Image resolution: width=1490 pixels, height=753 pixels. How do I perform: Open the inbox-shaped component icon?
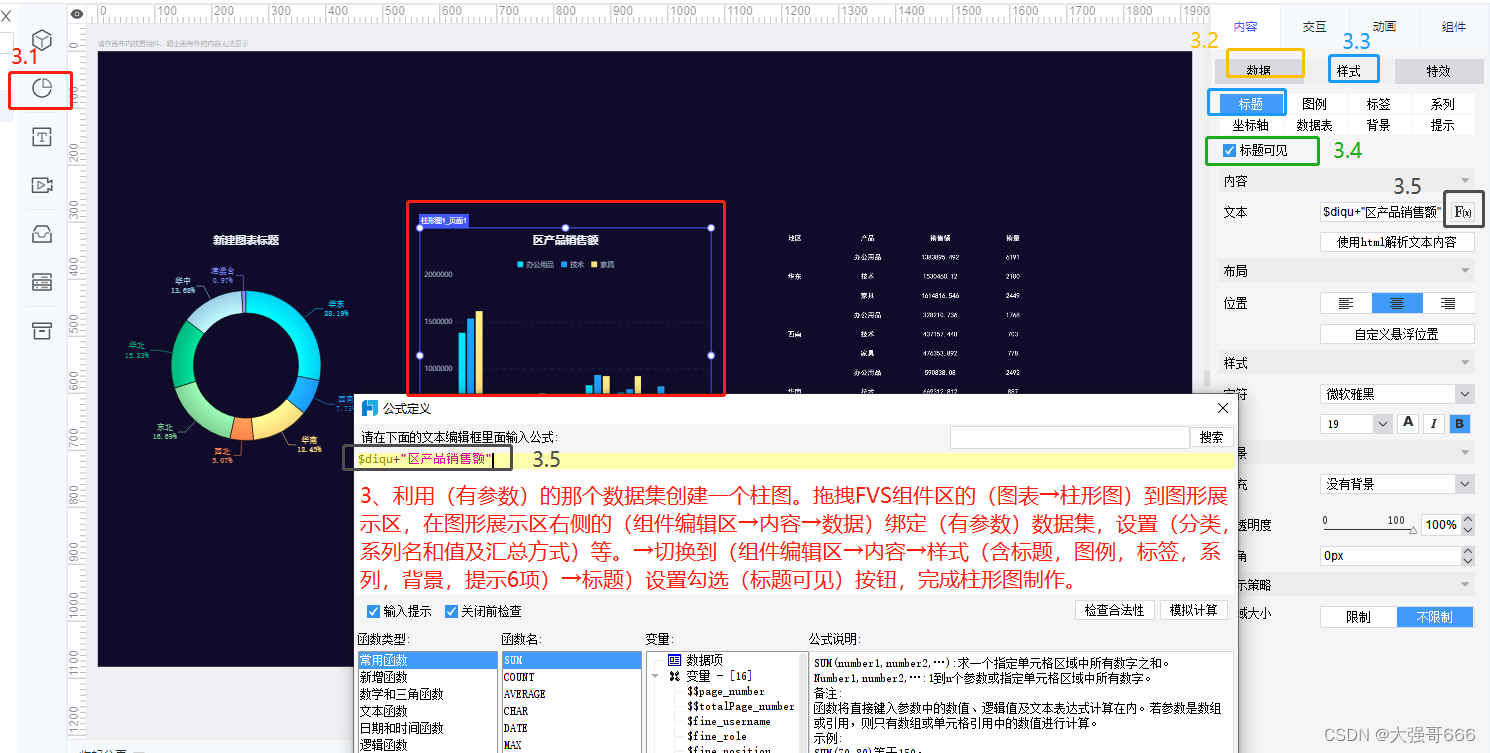(x=42, y=234)
